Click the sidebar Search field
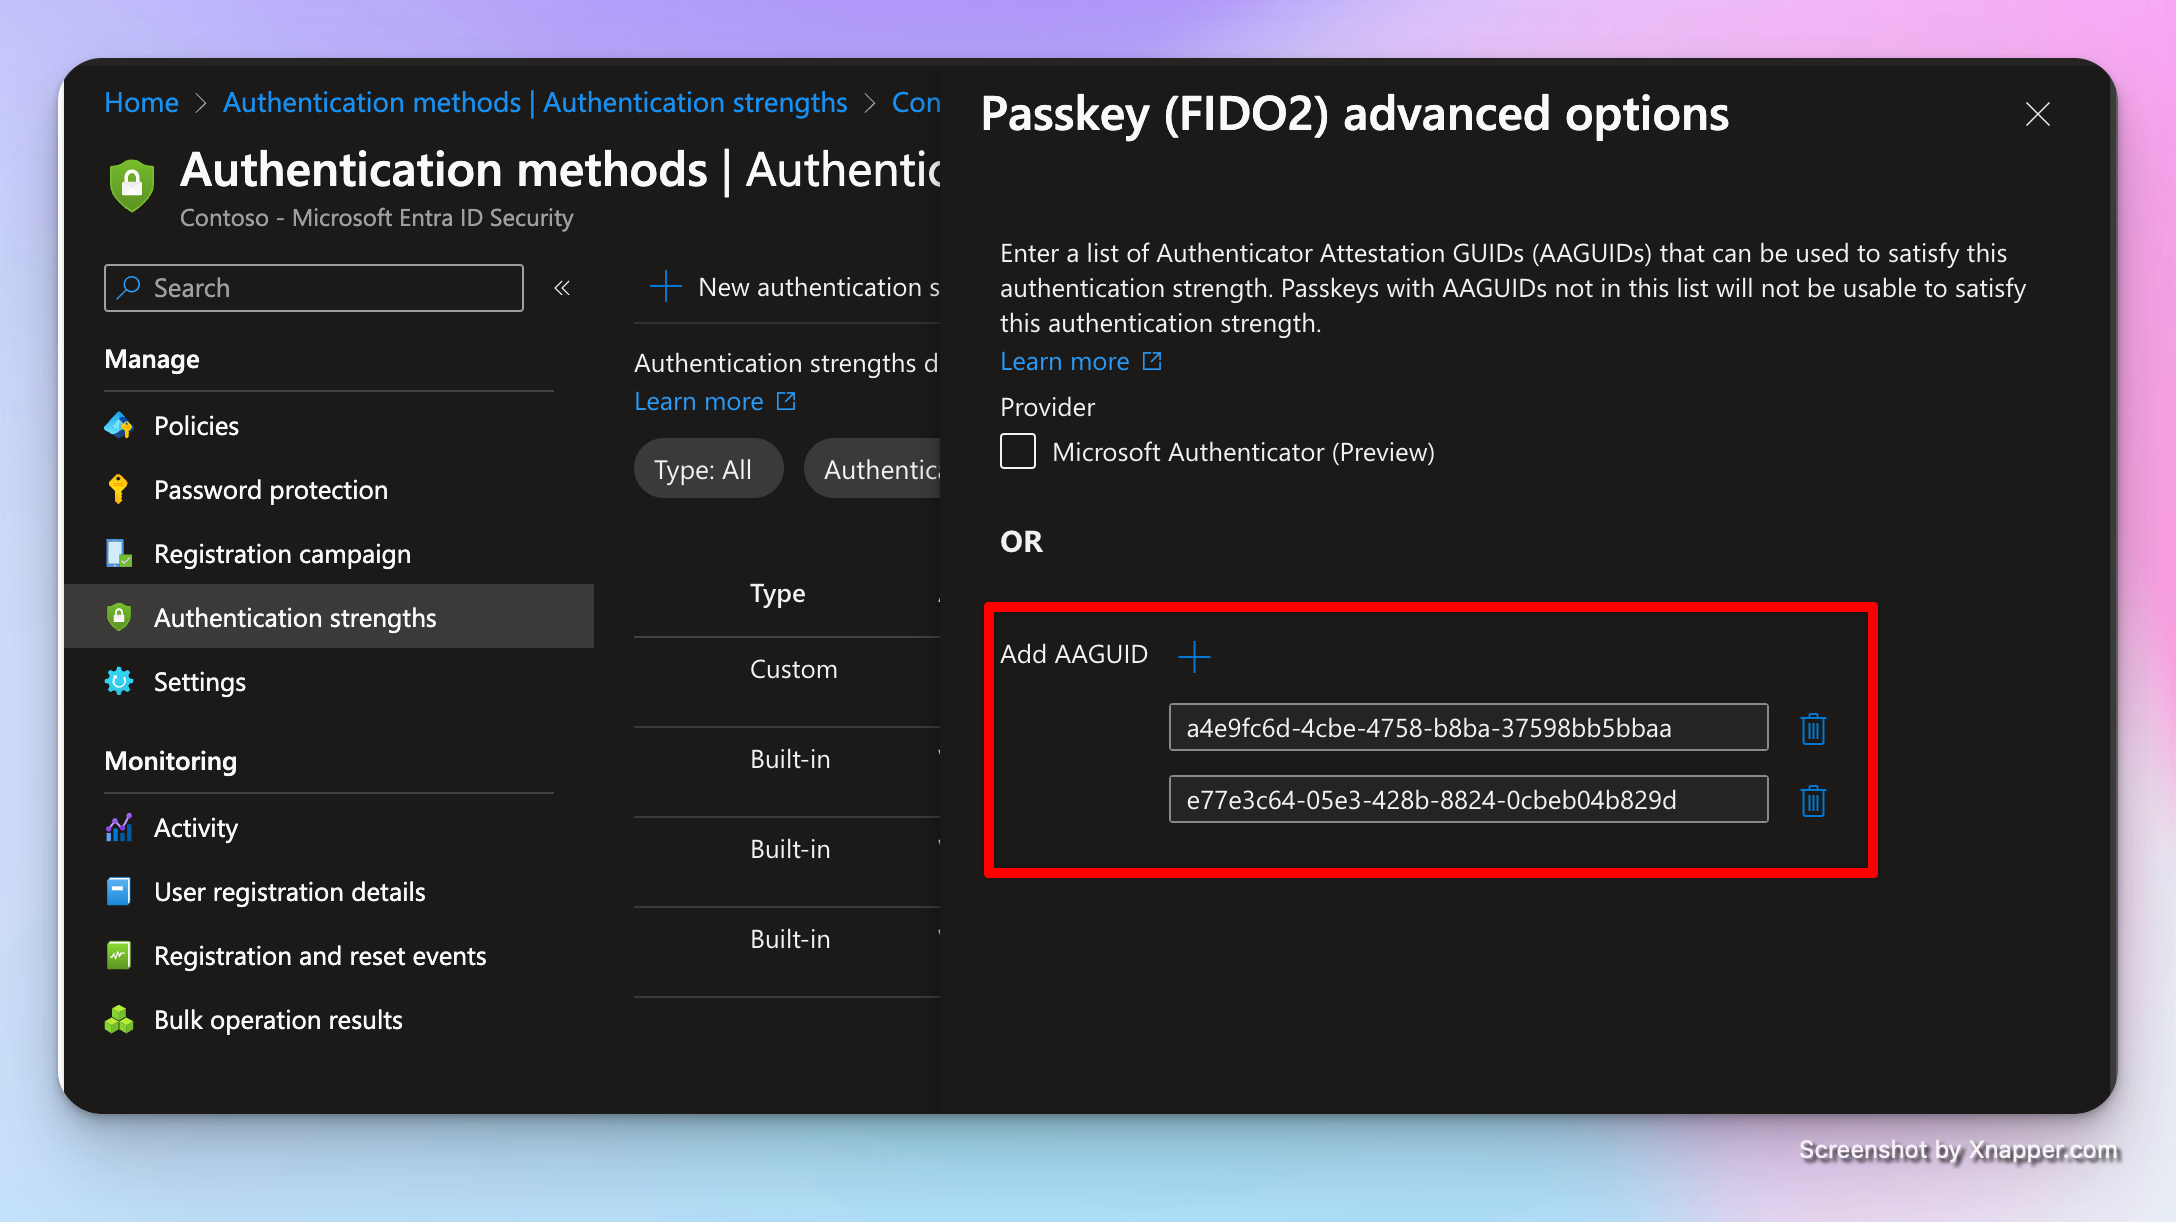This screenshot has height=1222, width=2176. (x=314, y=288)
